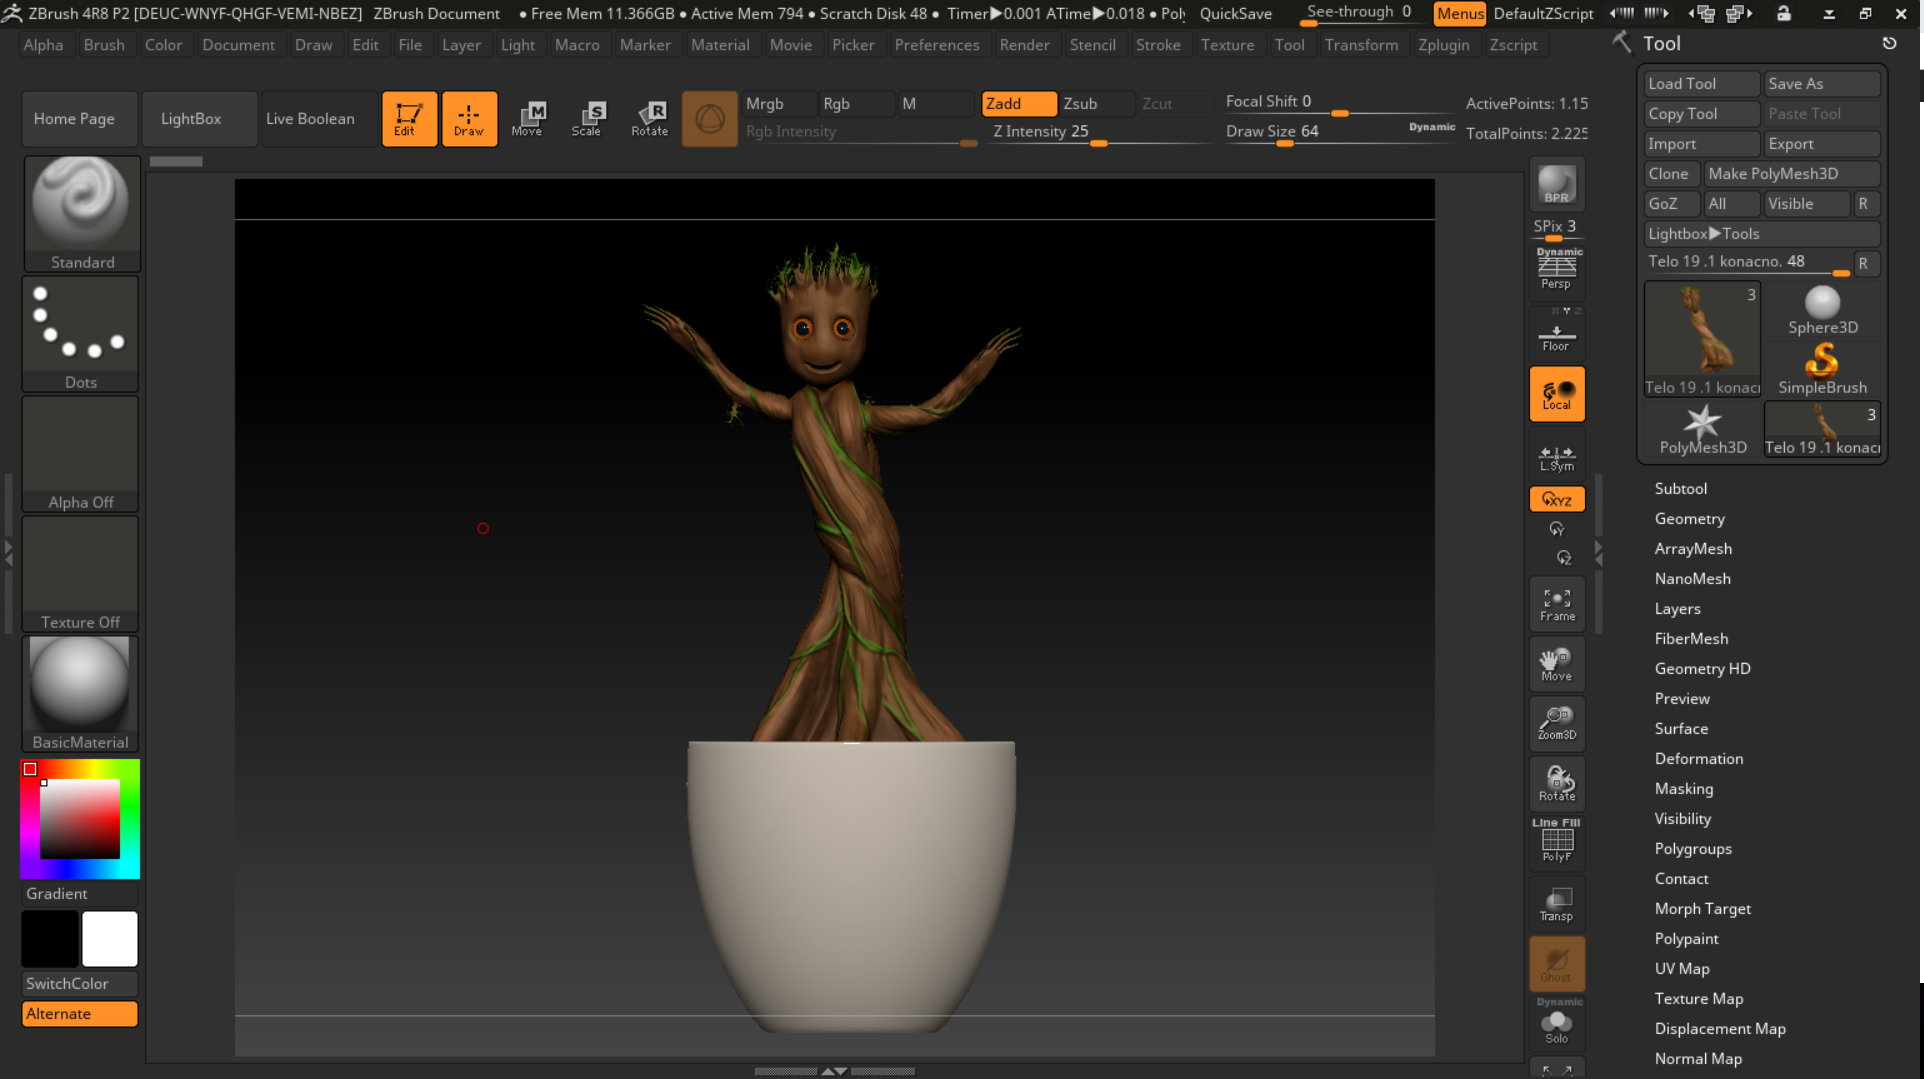Viewport: 1924px width, 1079px height.
Task: Open the Standard brush thumbnail
Action: [81, 213]
